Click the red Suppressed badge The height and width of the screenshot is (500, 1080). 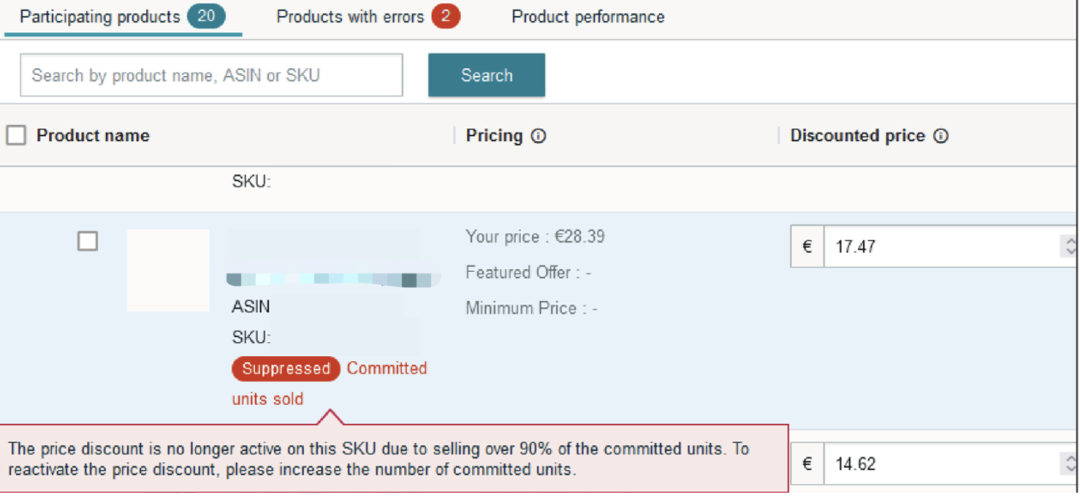click(x=286, y=369)
